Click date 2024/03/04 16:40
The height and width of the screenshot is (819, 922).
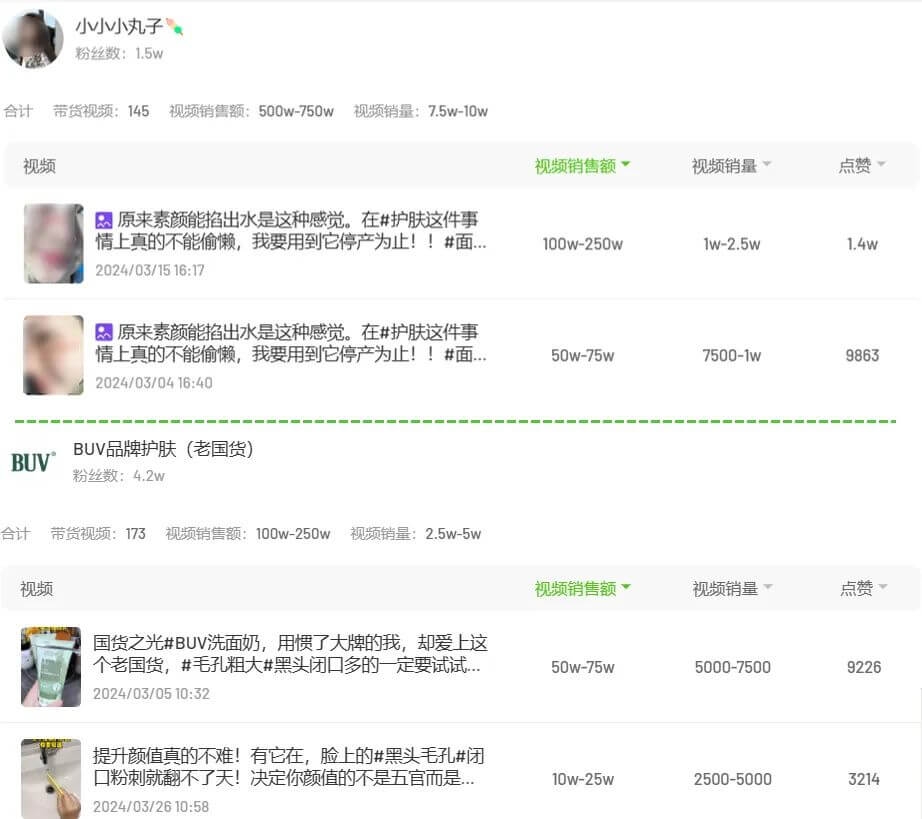[x=154, y=383]
